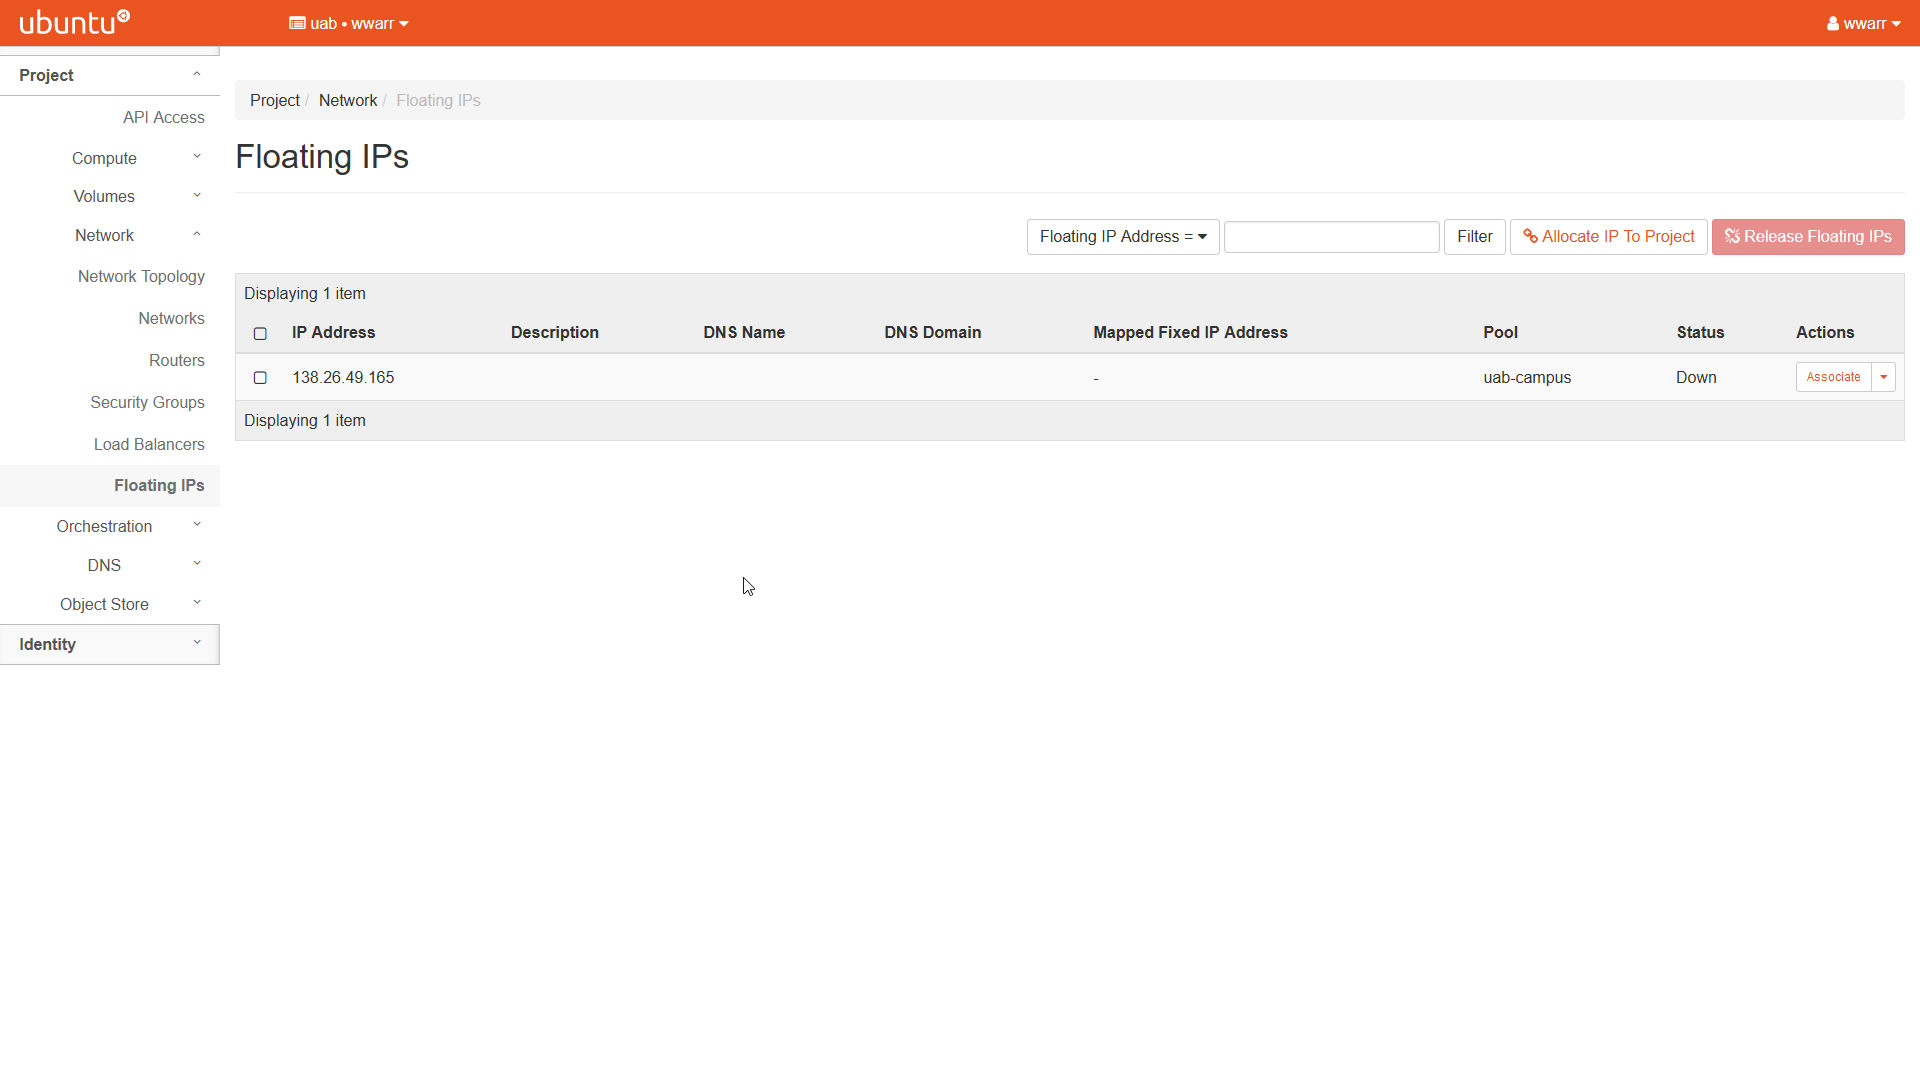Check the 138.26.49.165 row checkbox

pos(260,377)
